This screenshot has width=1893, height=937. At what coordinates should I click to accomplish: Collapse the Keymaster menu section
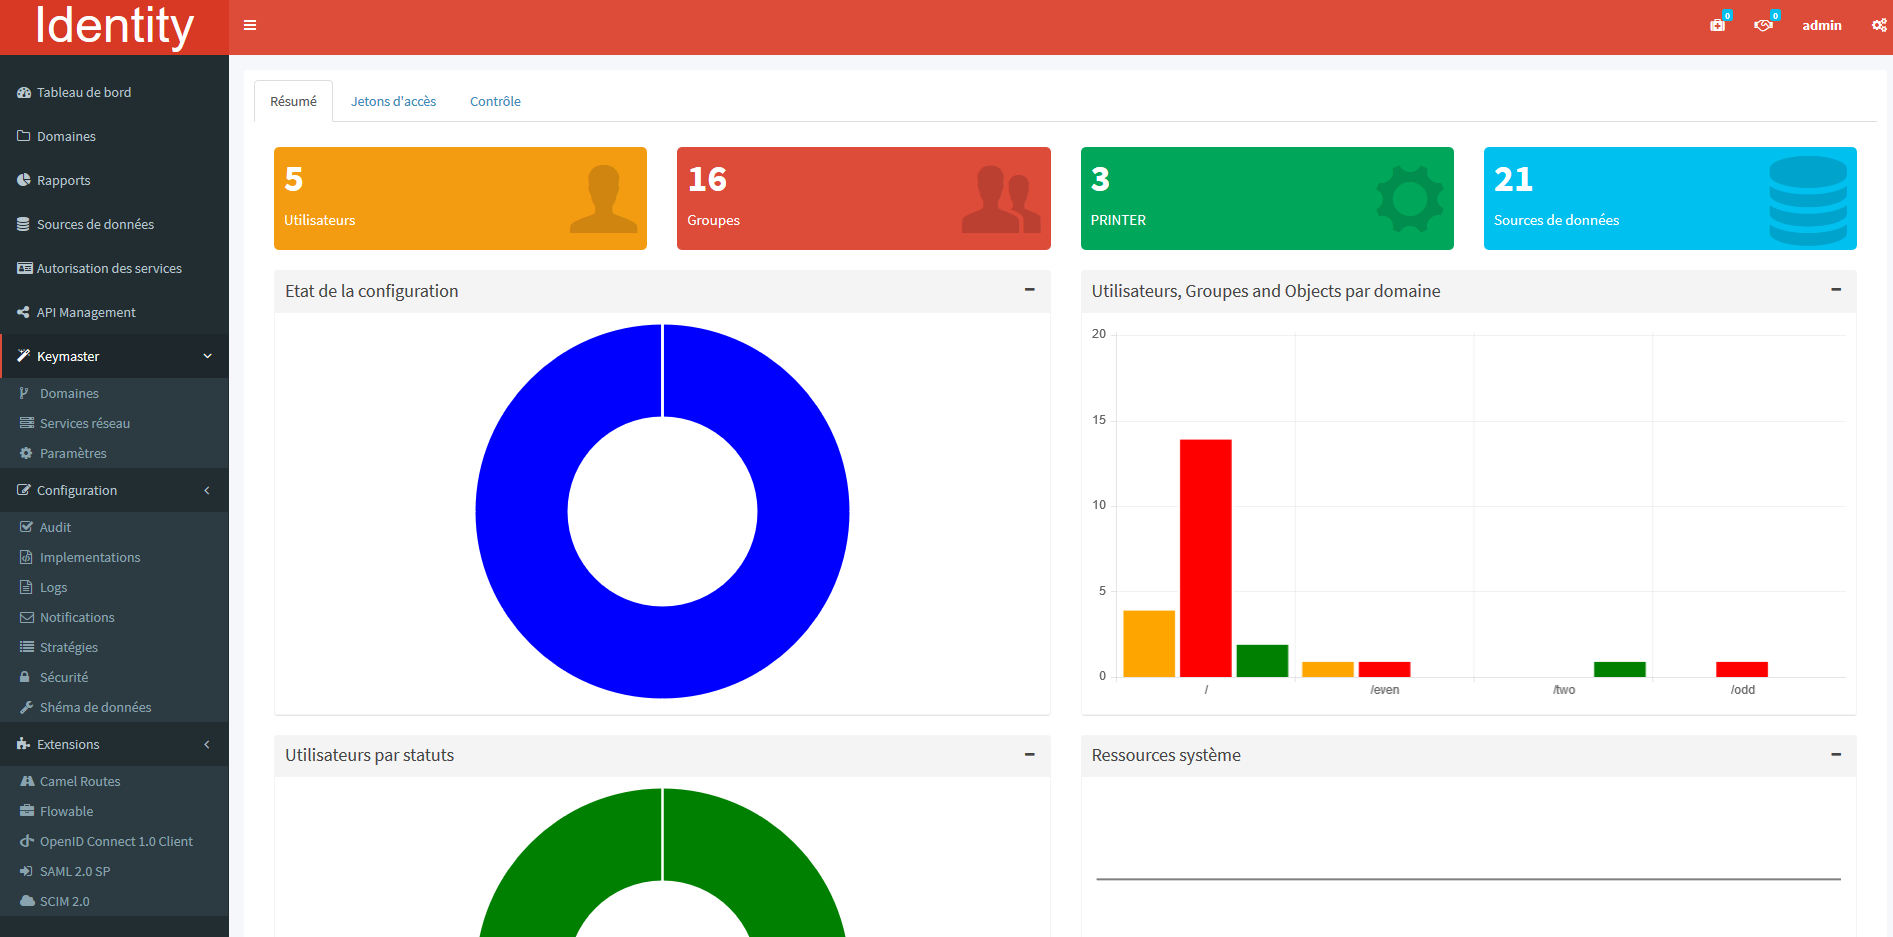207,356
